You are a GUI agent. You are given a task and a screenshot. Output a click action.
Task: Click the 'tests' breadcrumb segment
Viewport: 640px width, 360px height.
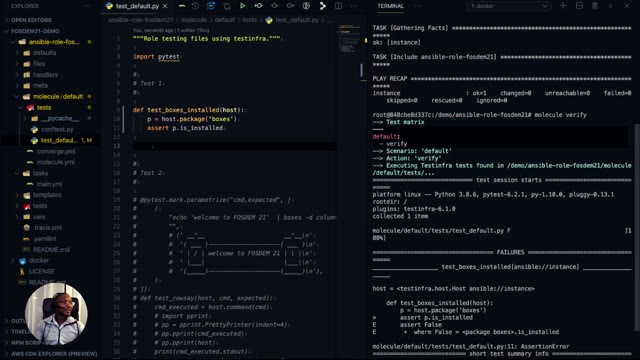249,20
